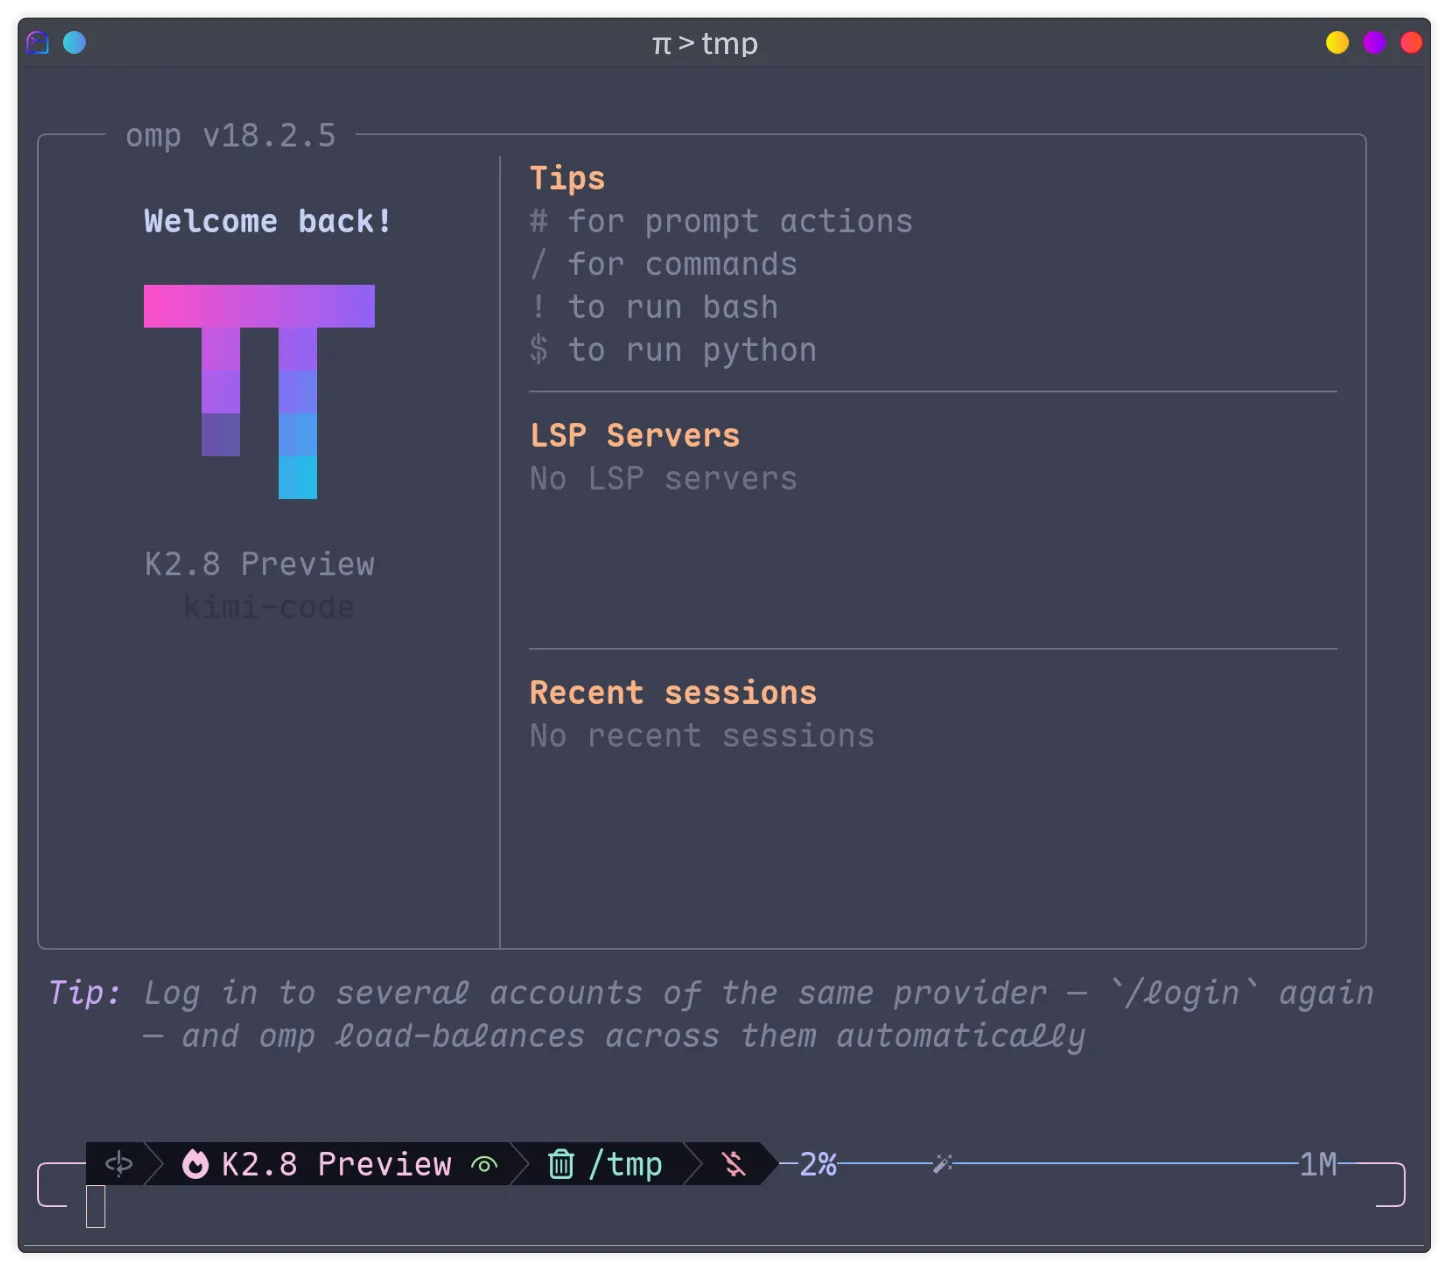This screenshot has width=1449, height=1271.
Task: Click the first segment icon in status bar
Action: 119,1164
